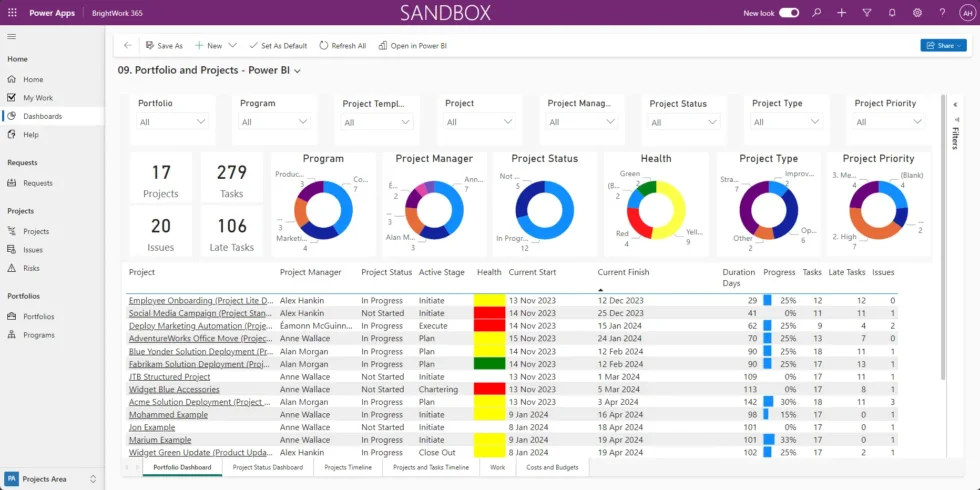Collapse the navigation hamburger menu
This screenshot has height=490, width=980.
click(12, 37)
